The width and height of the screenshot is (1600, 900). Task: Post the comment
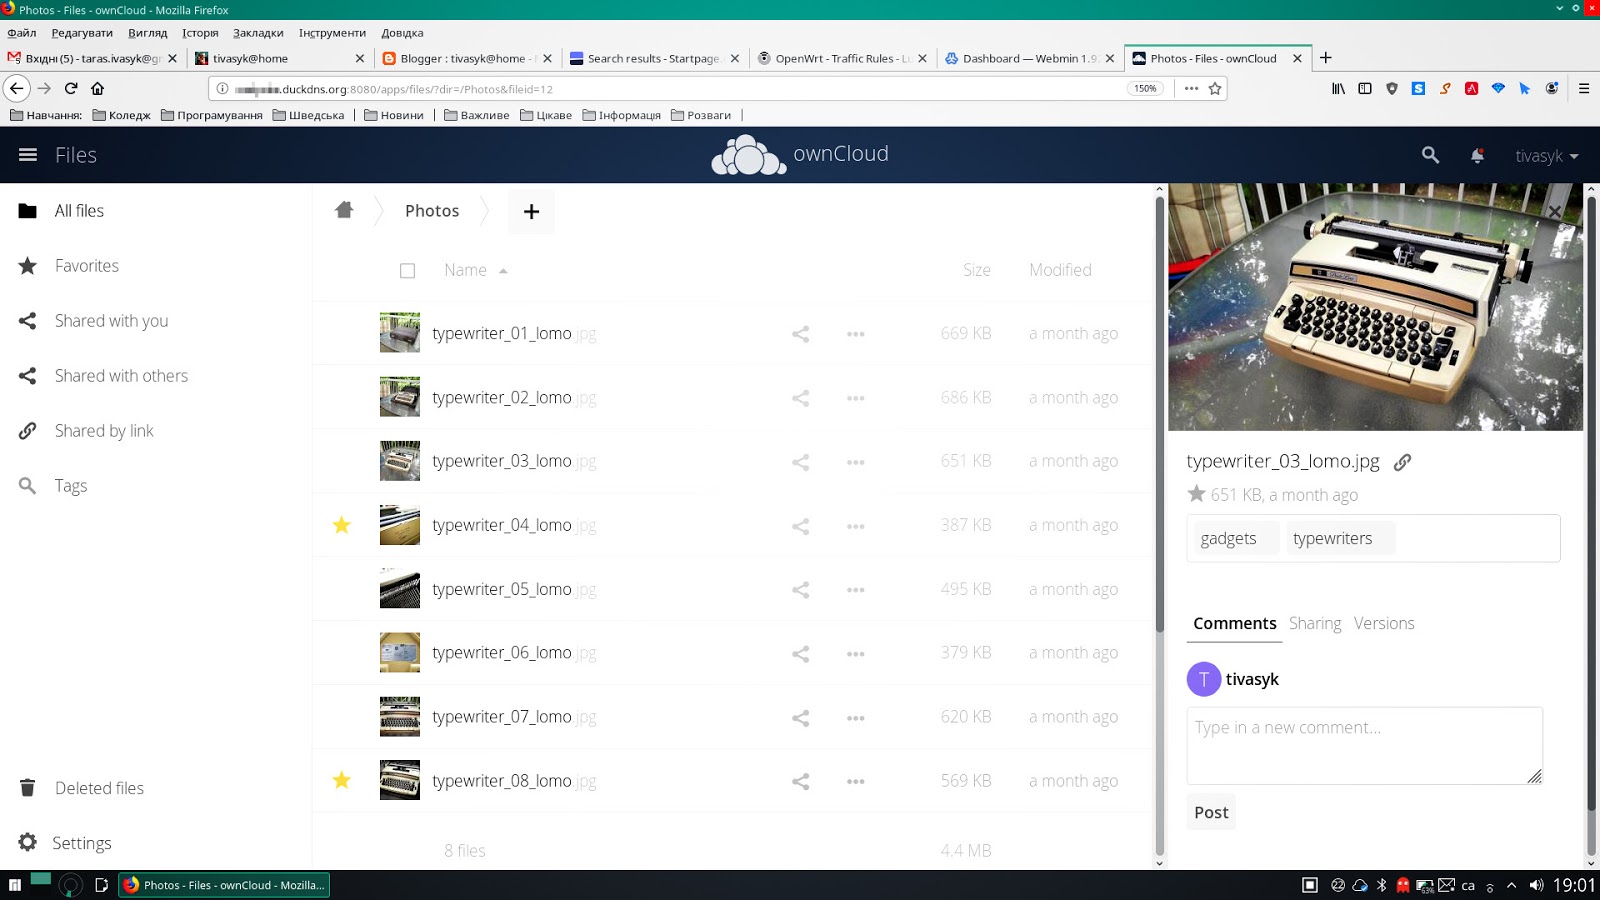click(x=1211, y=812)
